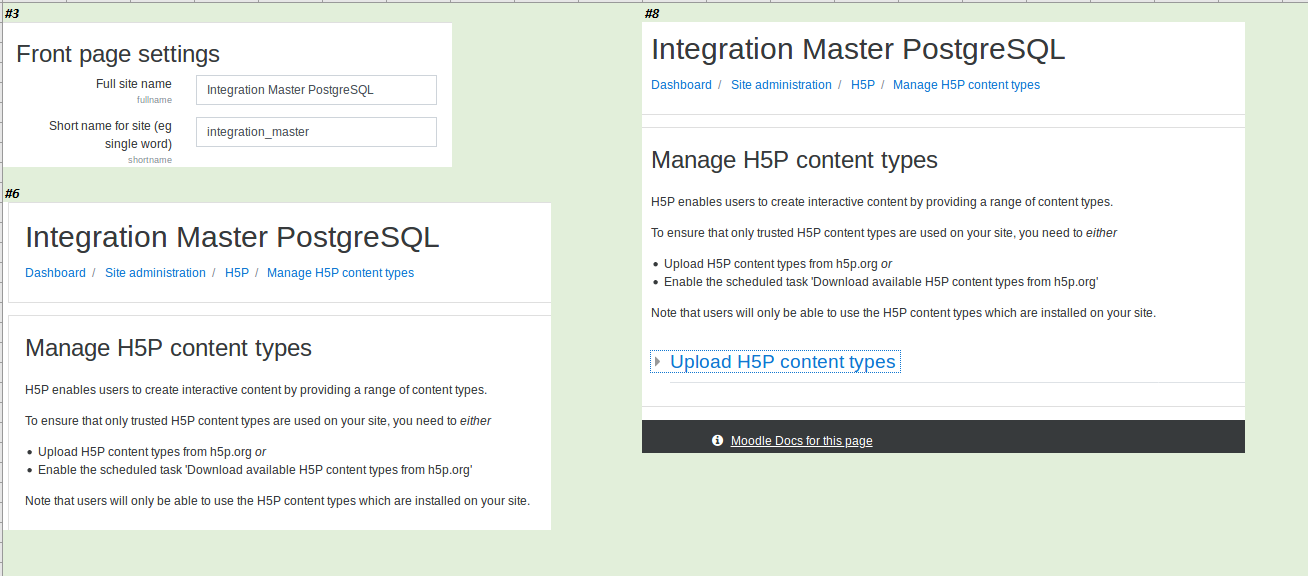
Task: Click the Short name for site field
Action: tap(316, 132)
